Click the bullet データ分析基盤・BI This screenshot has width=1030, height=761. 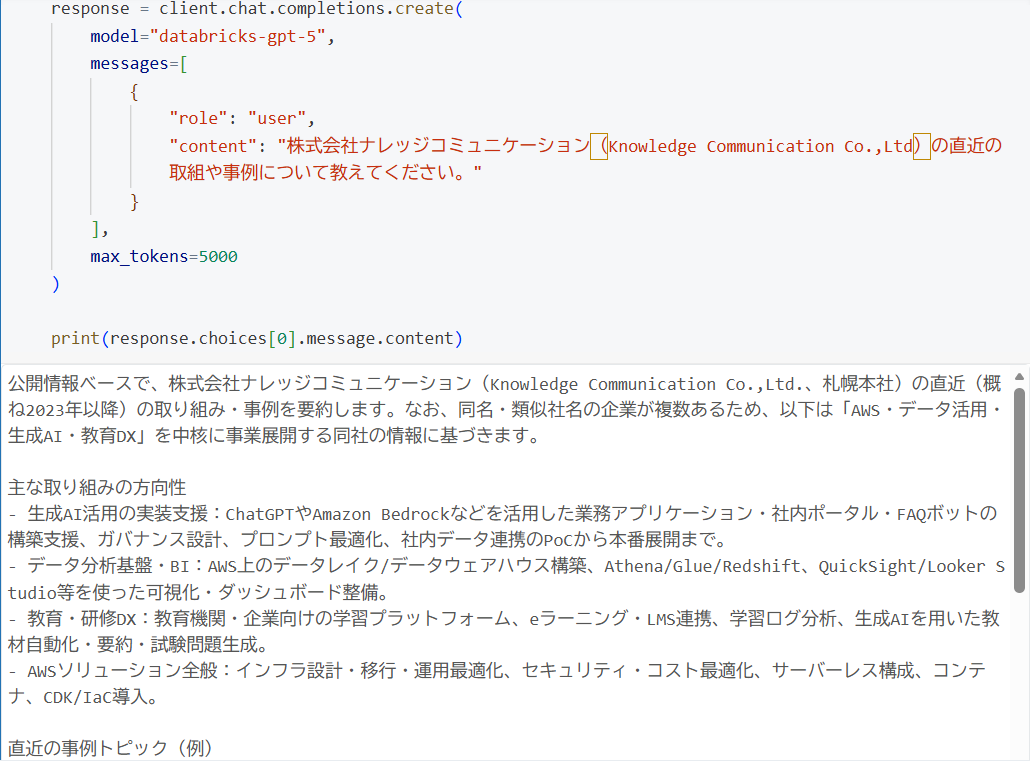point(506,579)
